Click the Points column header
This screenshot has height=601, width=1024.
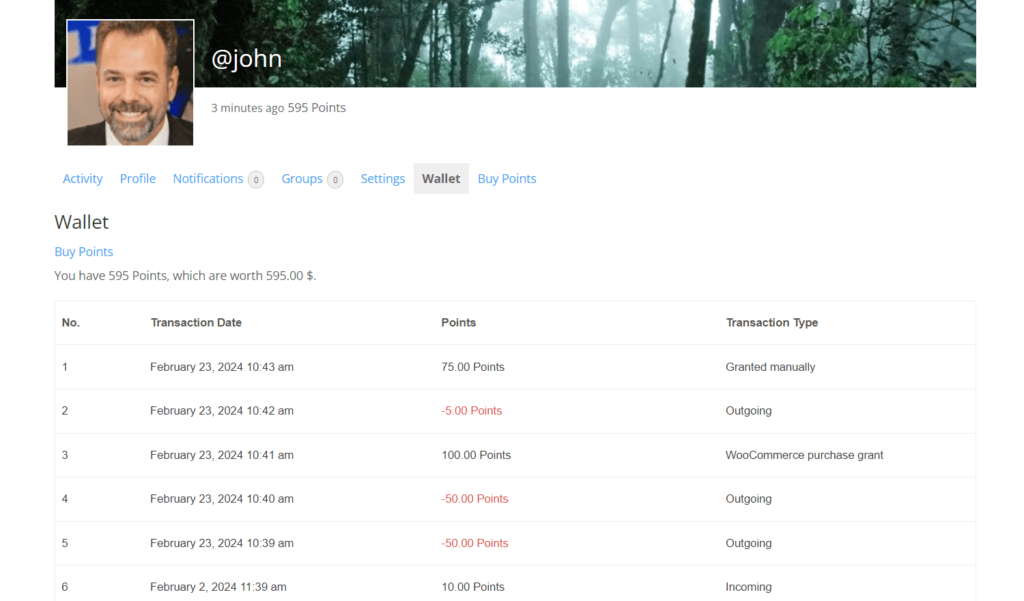click(x=459, y=323)
